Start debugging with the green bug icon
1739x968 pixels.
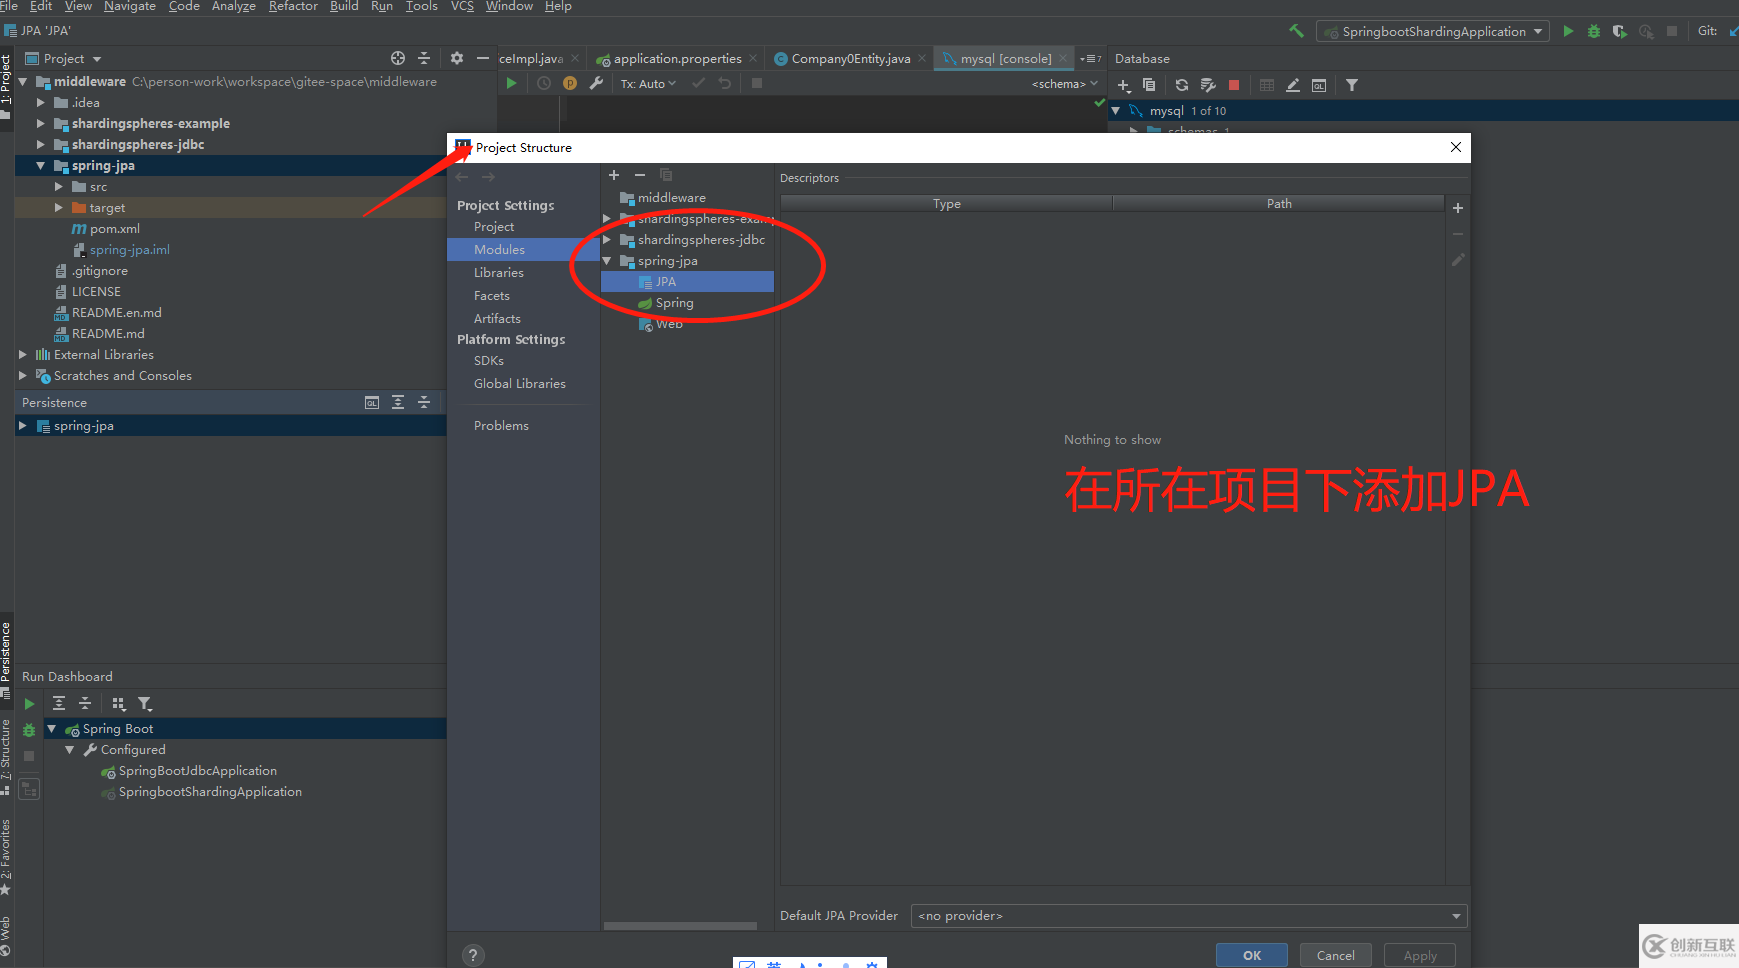(1594, 31)
